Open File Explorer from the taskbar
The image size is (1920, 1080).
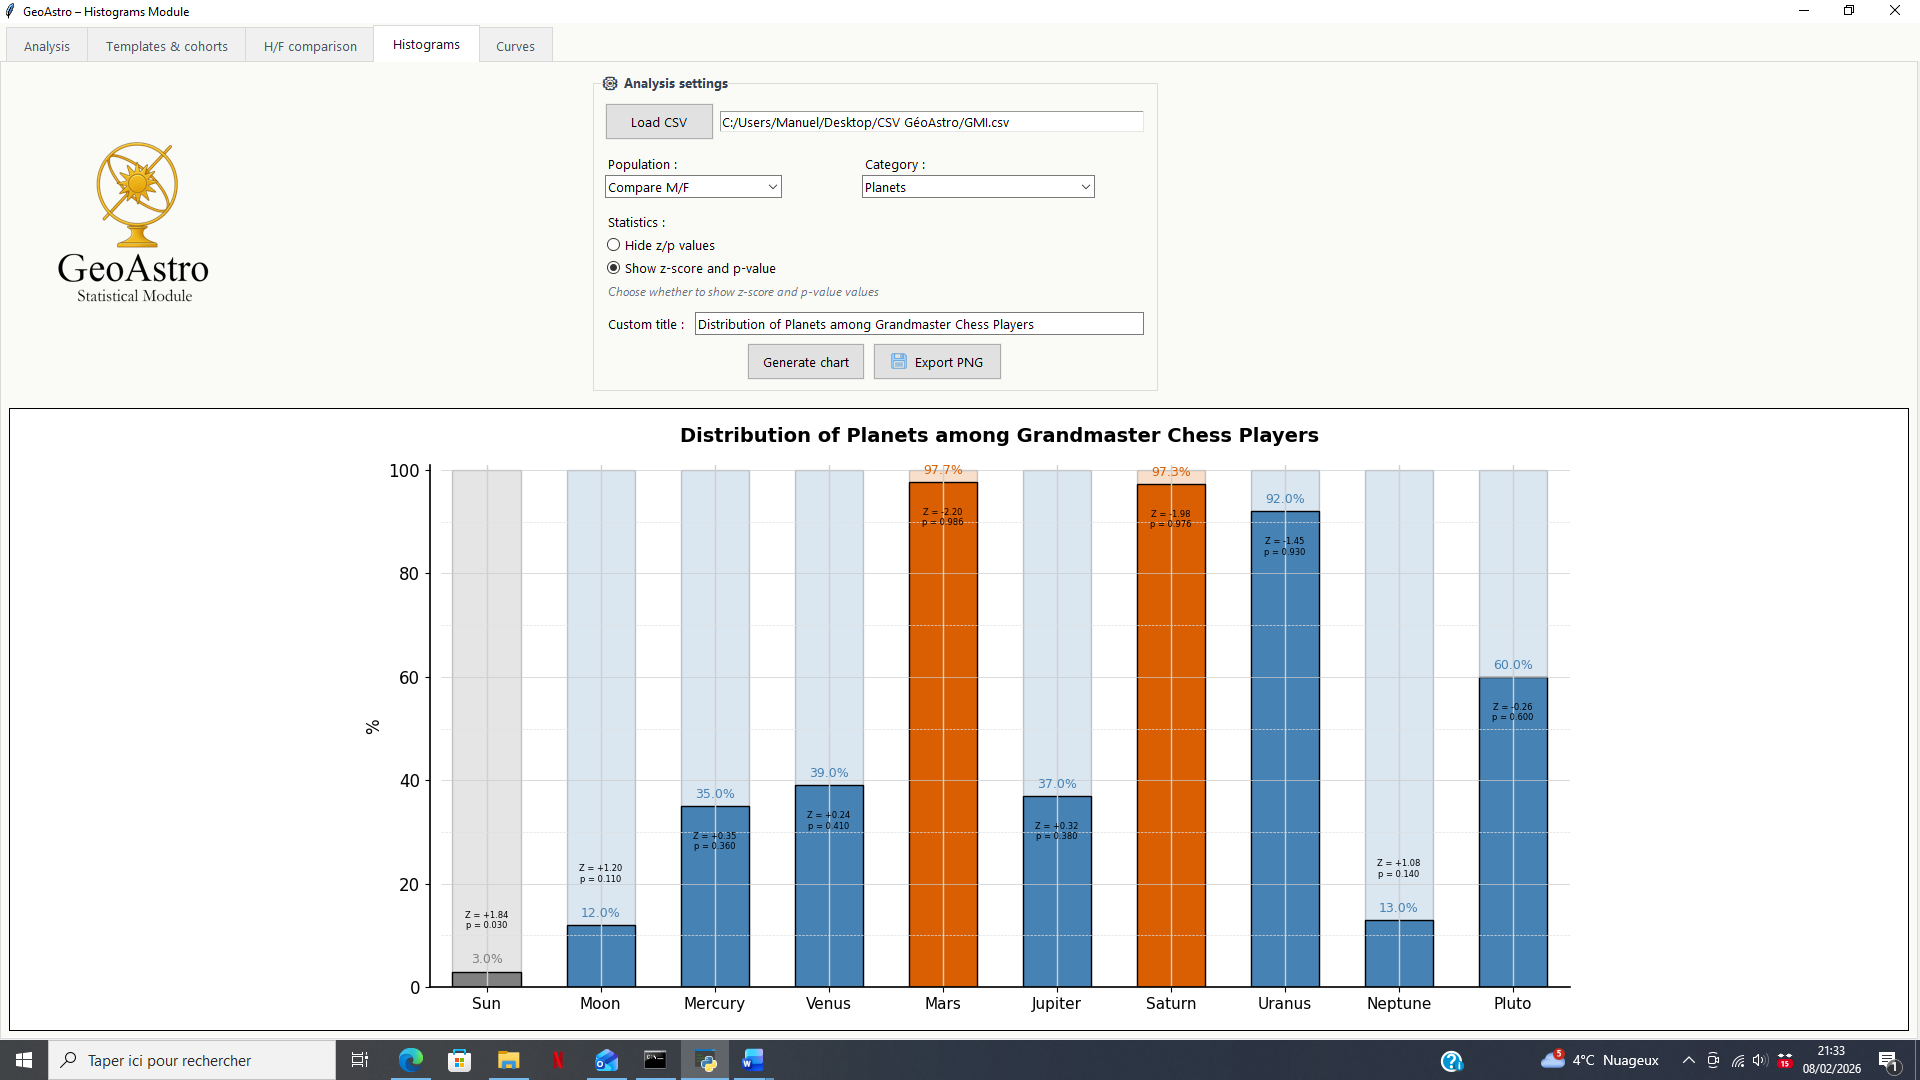(x=509, y=1060)
